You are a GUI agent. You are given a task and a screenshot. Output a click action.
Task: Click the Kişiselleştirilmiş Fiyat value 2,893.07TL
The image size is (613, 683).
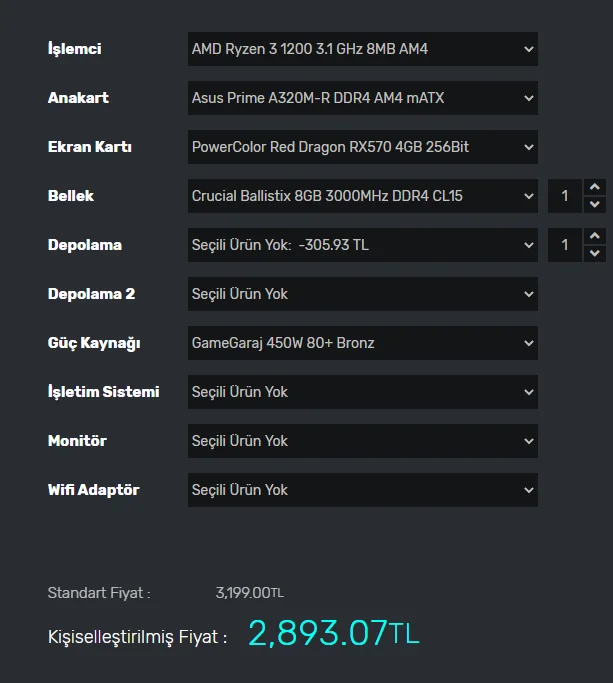334,633
